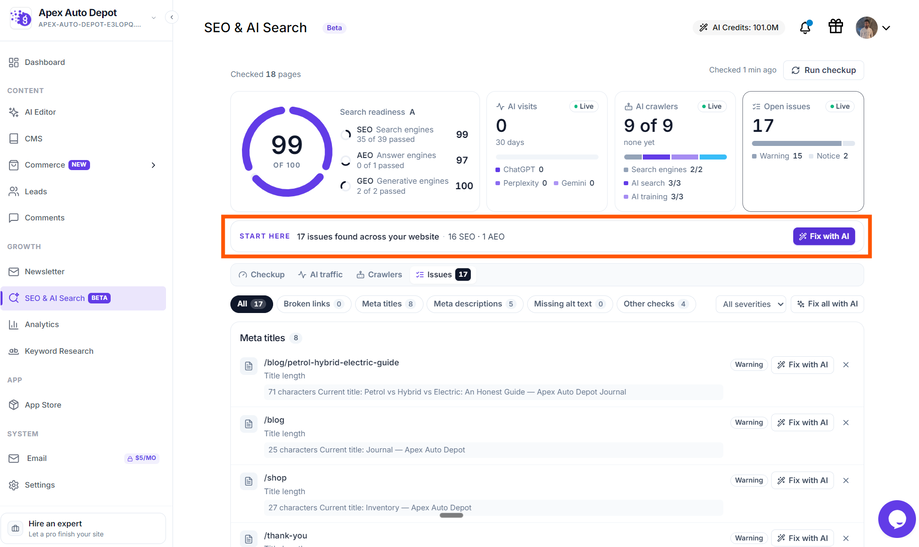This screenshot has width=919, height=547.
Task: Click the Run checkup button
Action: tap(823, 70)
